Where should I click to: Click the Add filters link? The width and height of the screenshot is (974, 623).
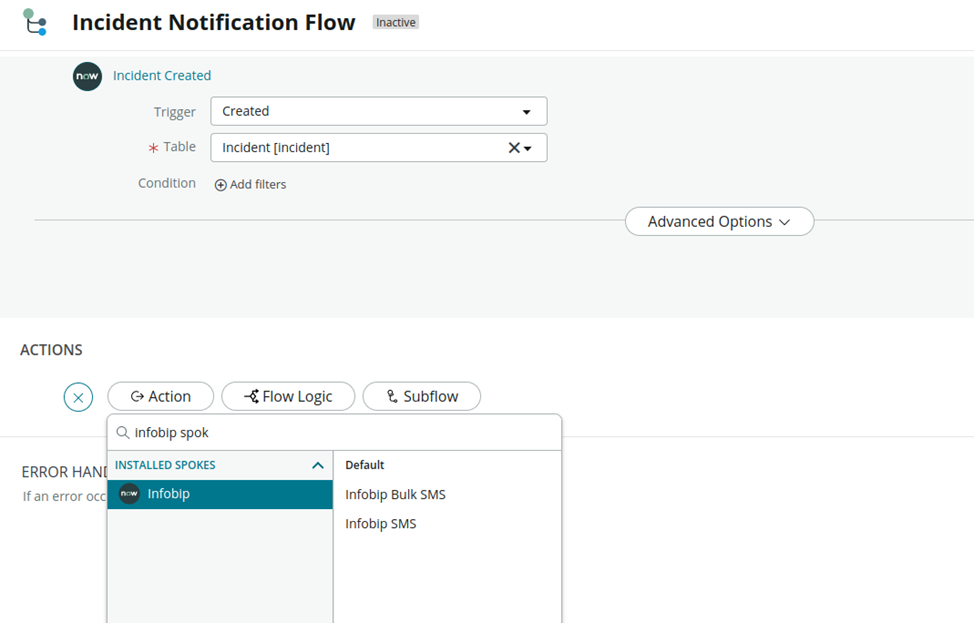[x=257, y=185]
